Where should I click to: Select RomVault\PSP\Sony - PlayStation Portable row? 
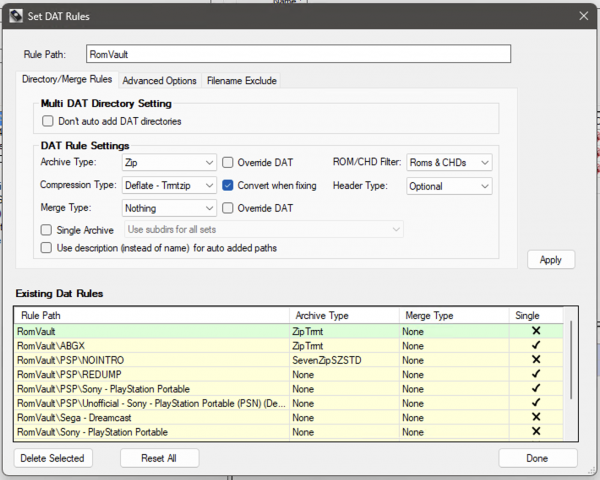click(289, 389)
